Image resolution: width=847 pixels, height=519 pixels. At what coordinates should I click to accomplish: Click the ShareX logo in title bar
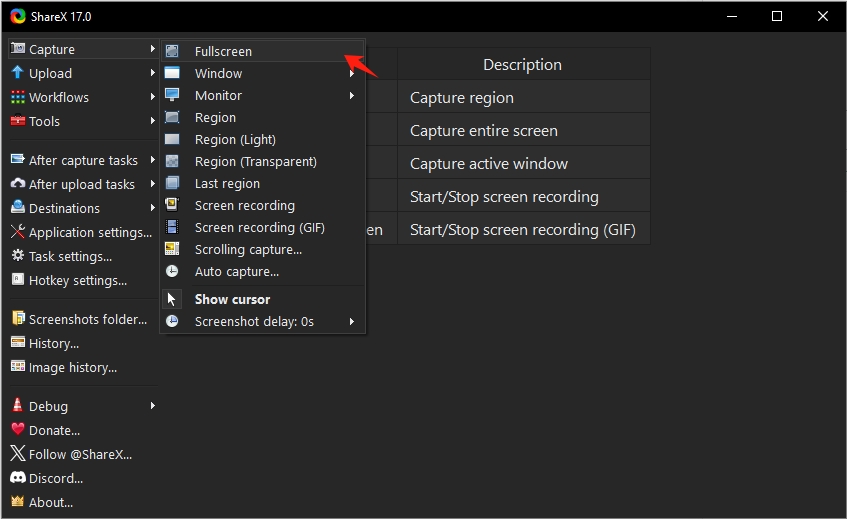tap(18, 16)
